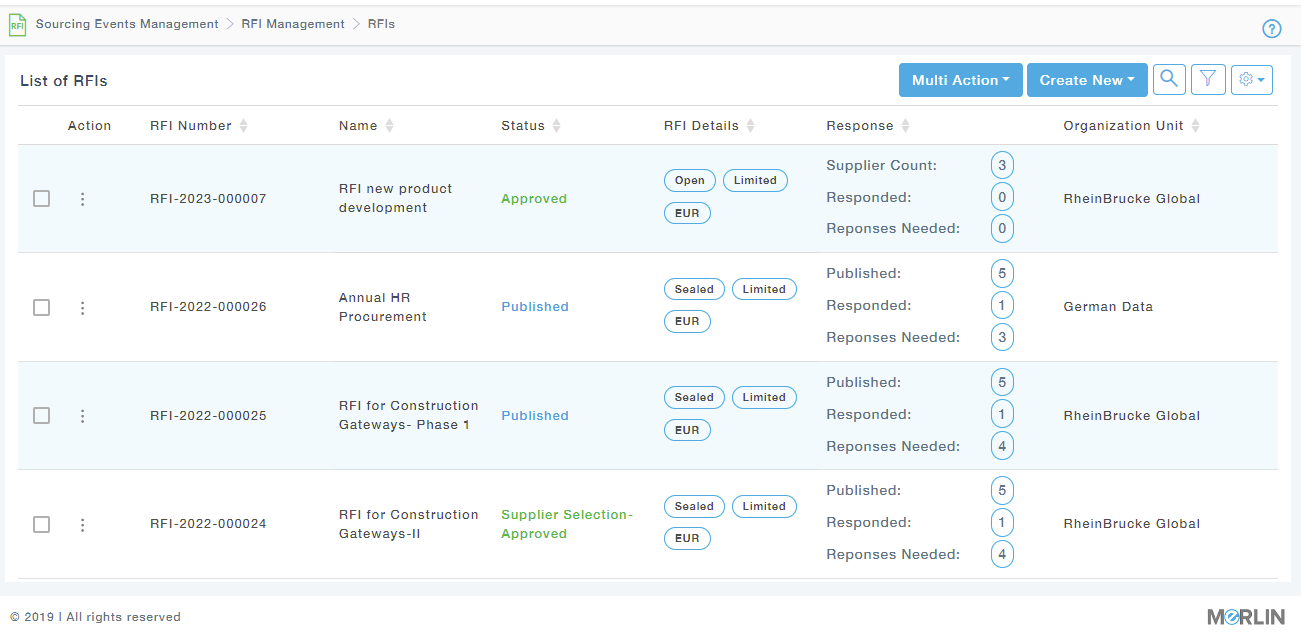1301x637 pixels.
Task: Click the Limited tag on Annual HR Procurement
Action: click(x=764, y=289)
